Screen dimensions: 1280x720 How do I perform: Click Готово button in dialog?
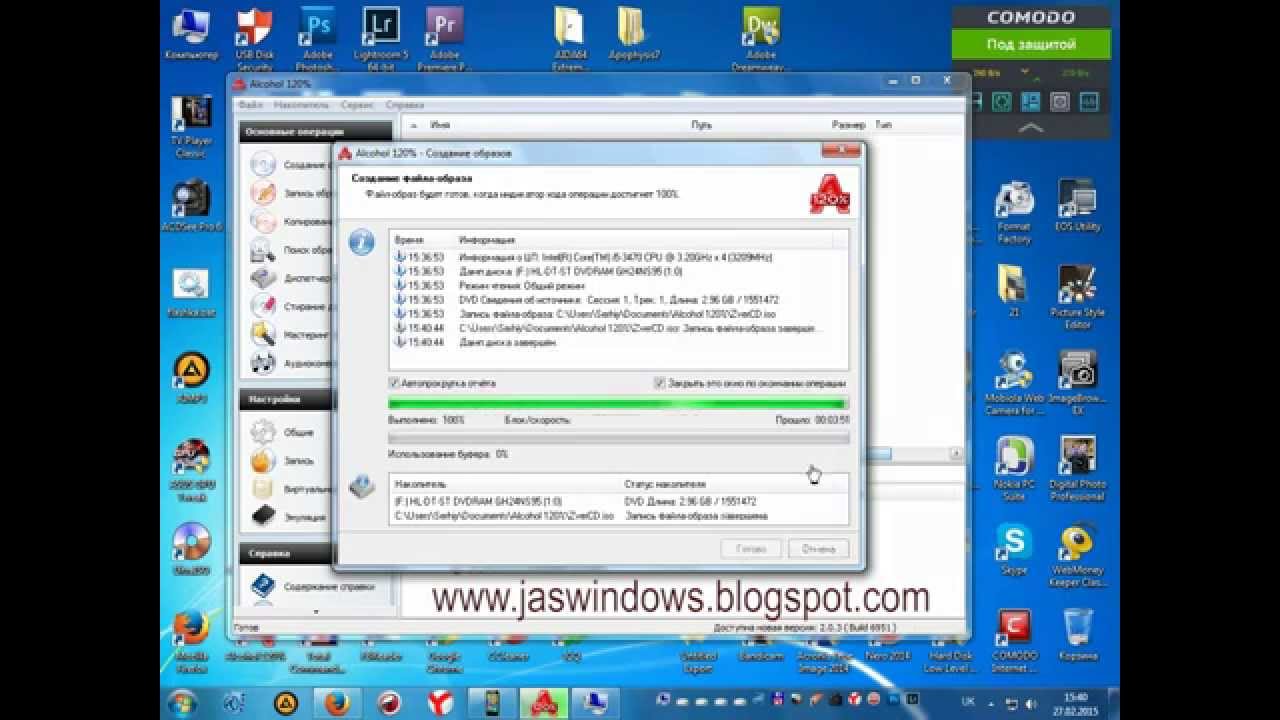750,549
